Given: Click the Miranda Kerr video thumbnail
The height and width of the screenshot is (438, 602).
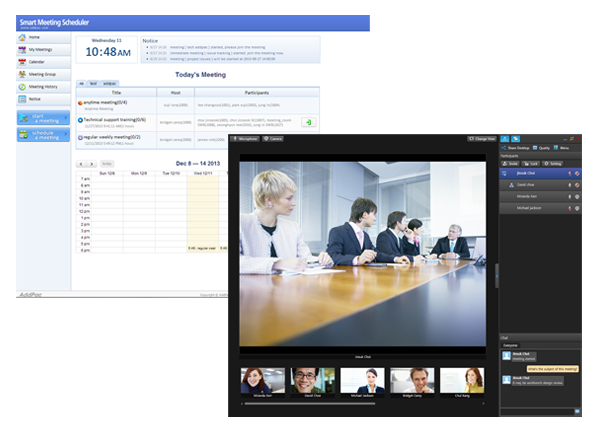Looking at the screenshot, I should click(x=263, y=380).
